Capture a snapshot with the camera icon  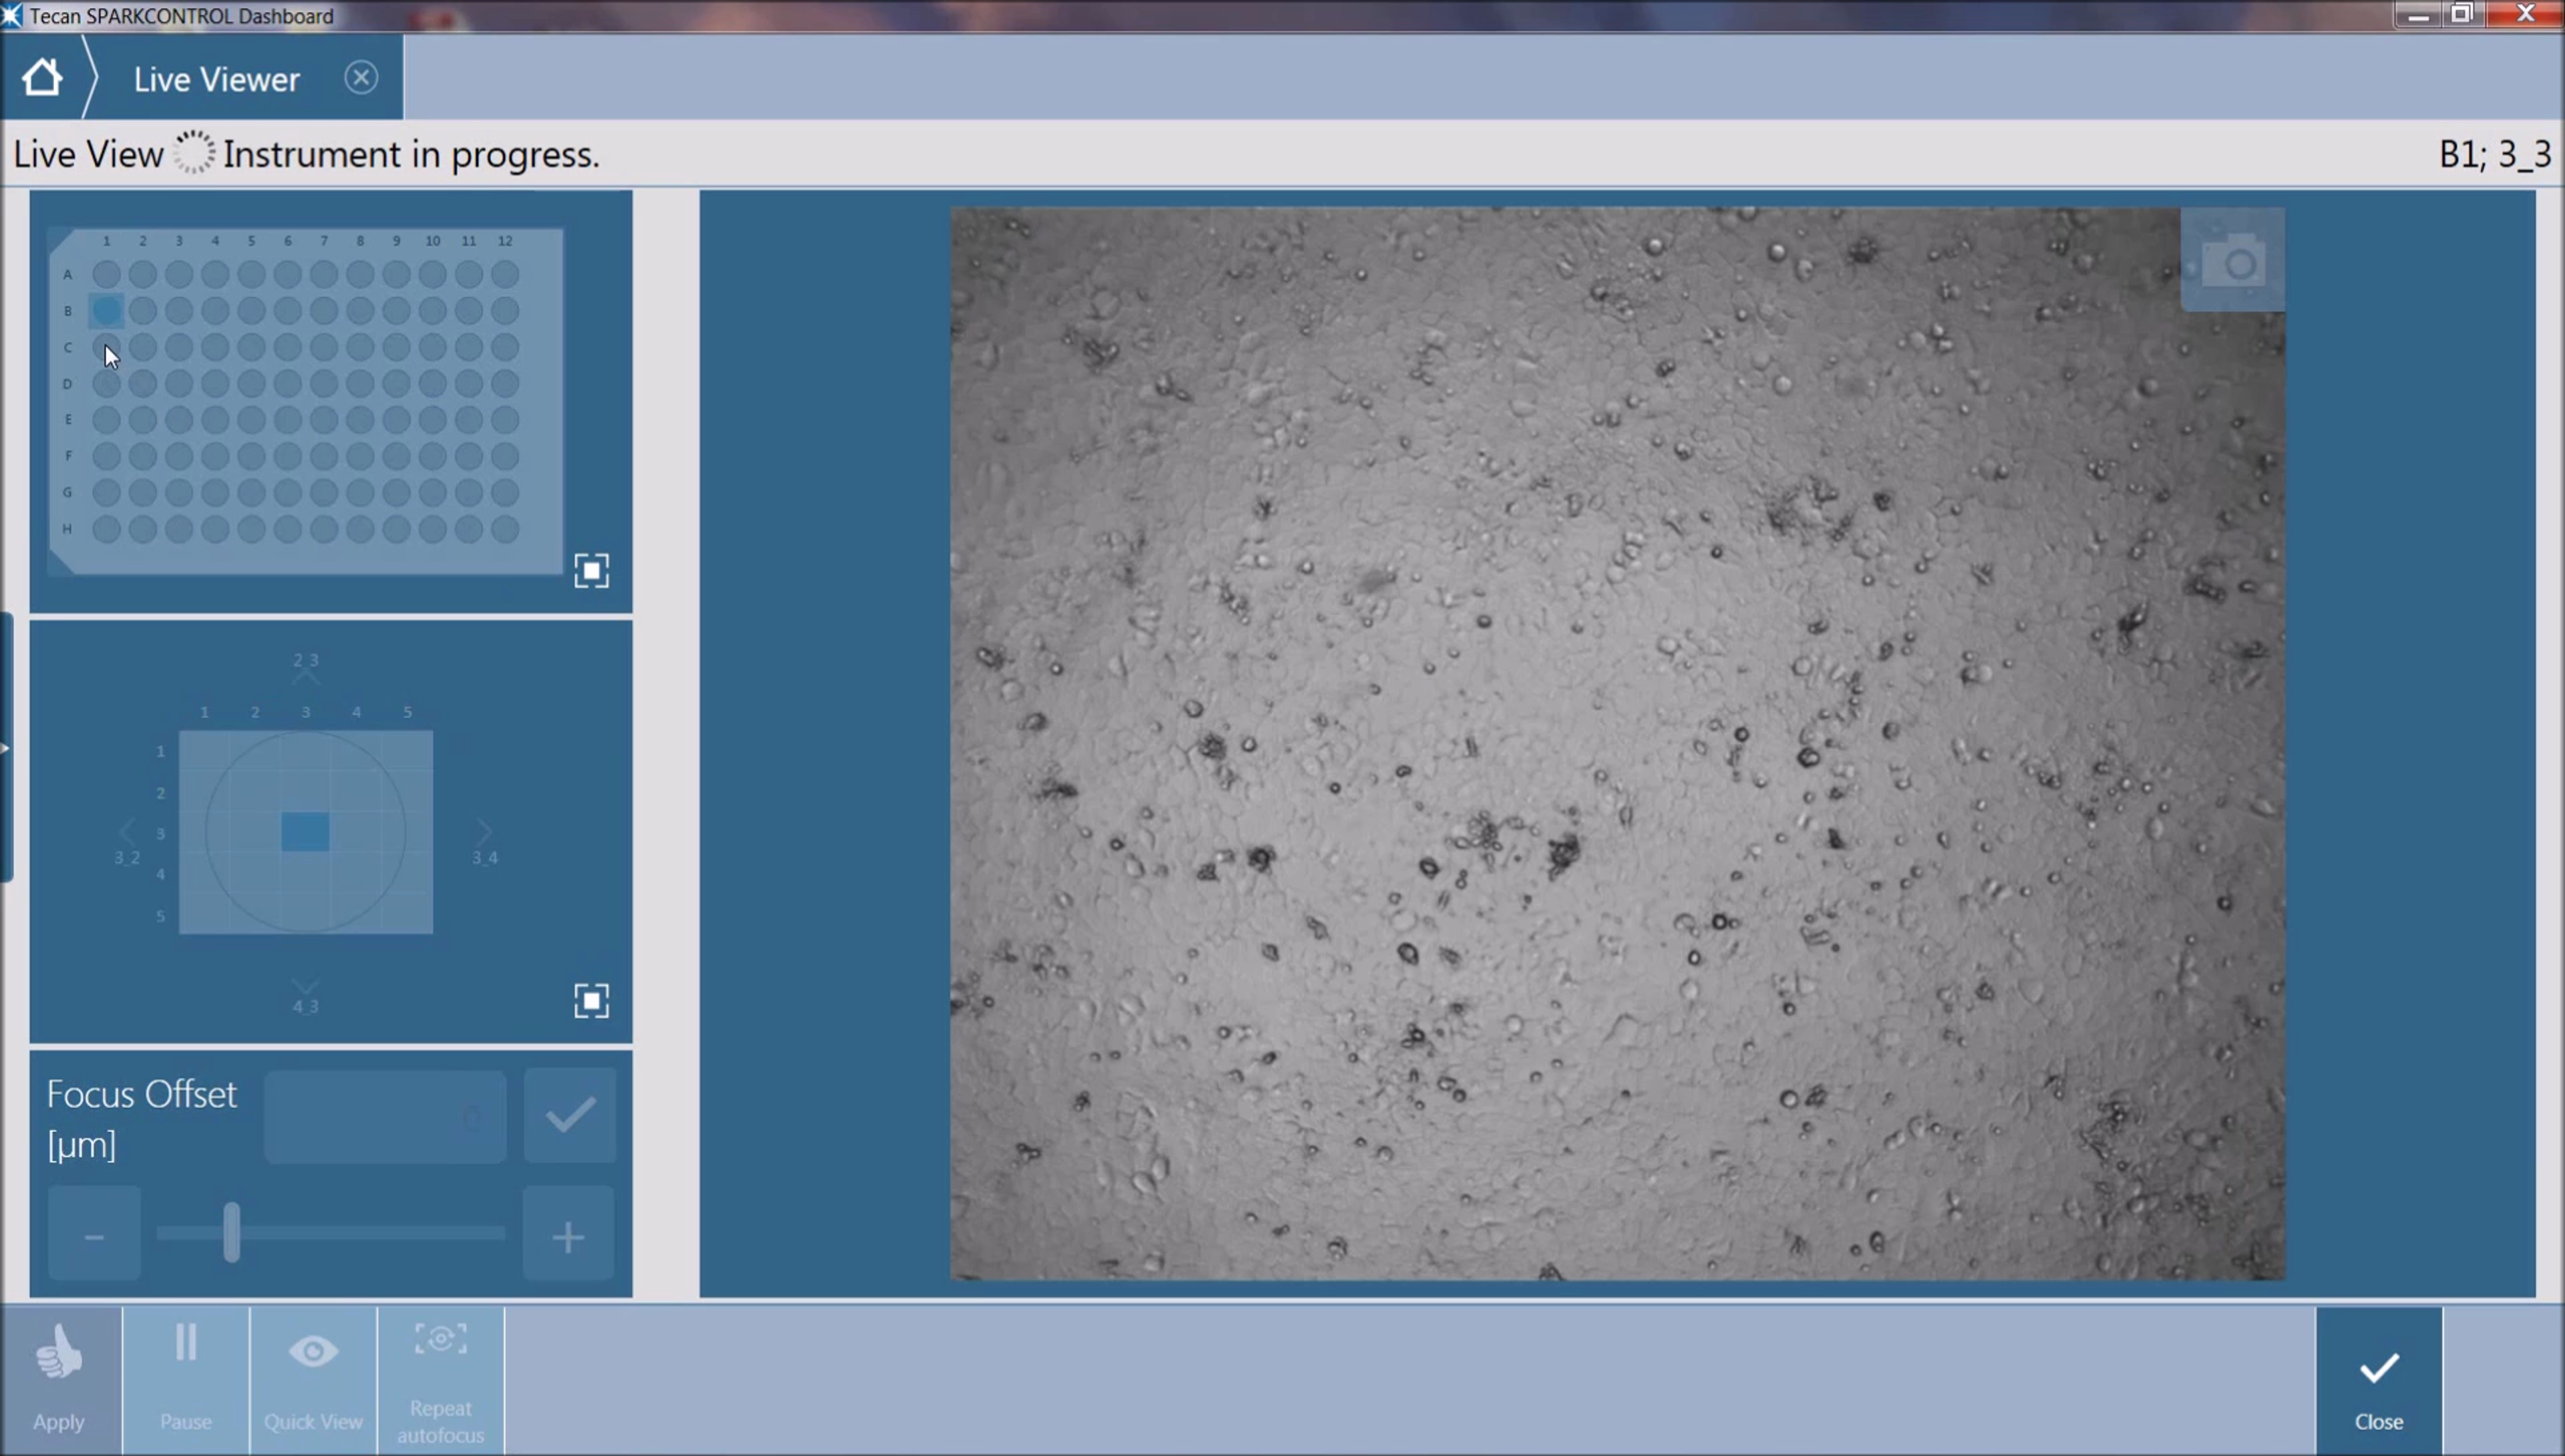click(2232, 261)
